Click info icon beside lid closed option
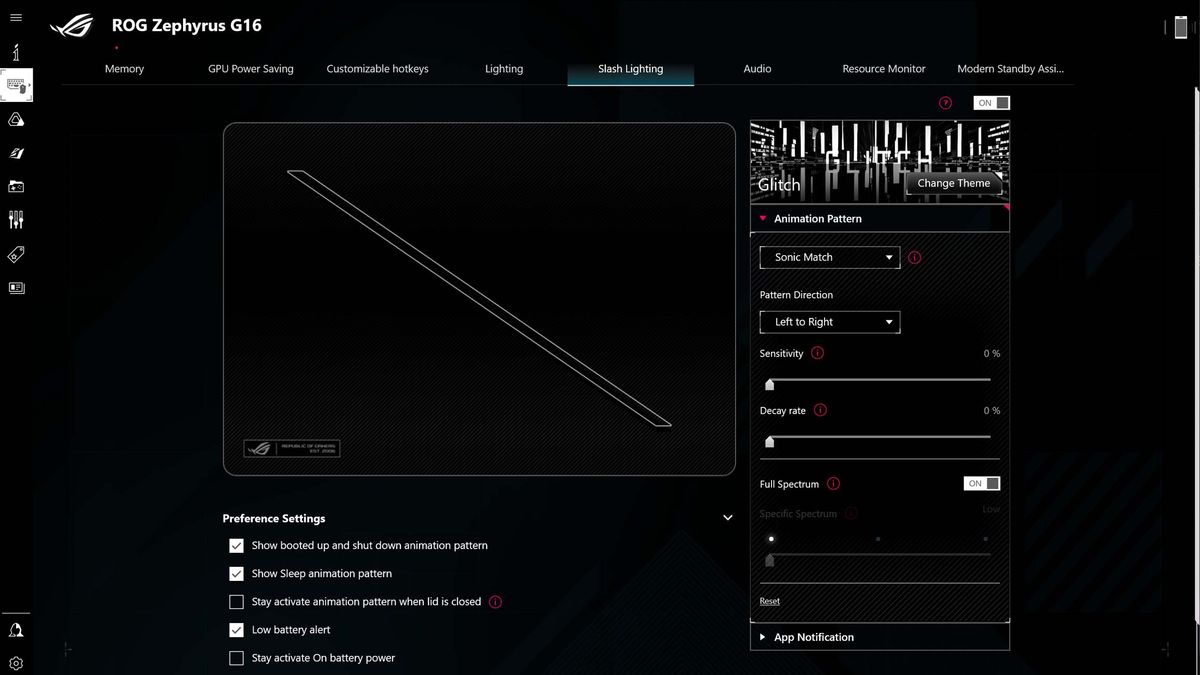Viewport: 1200px width, 675px height. coord(495,602)
